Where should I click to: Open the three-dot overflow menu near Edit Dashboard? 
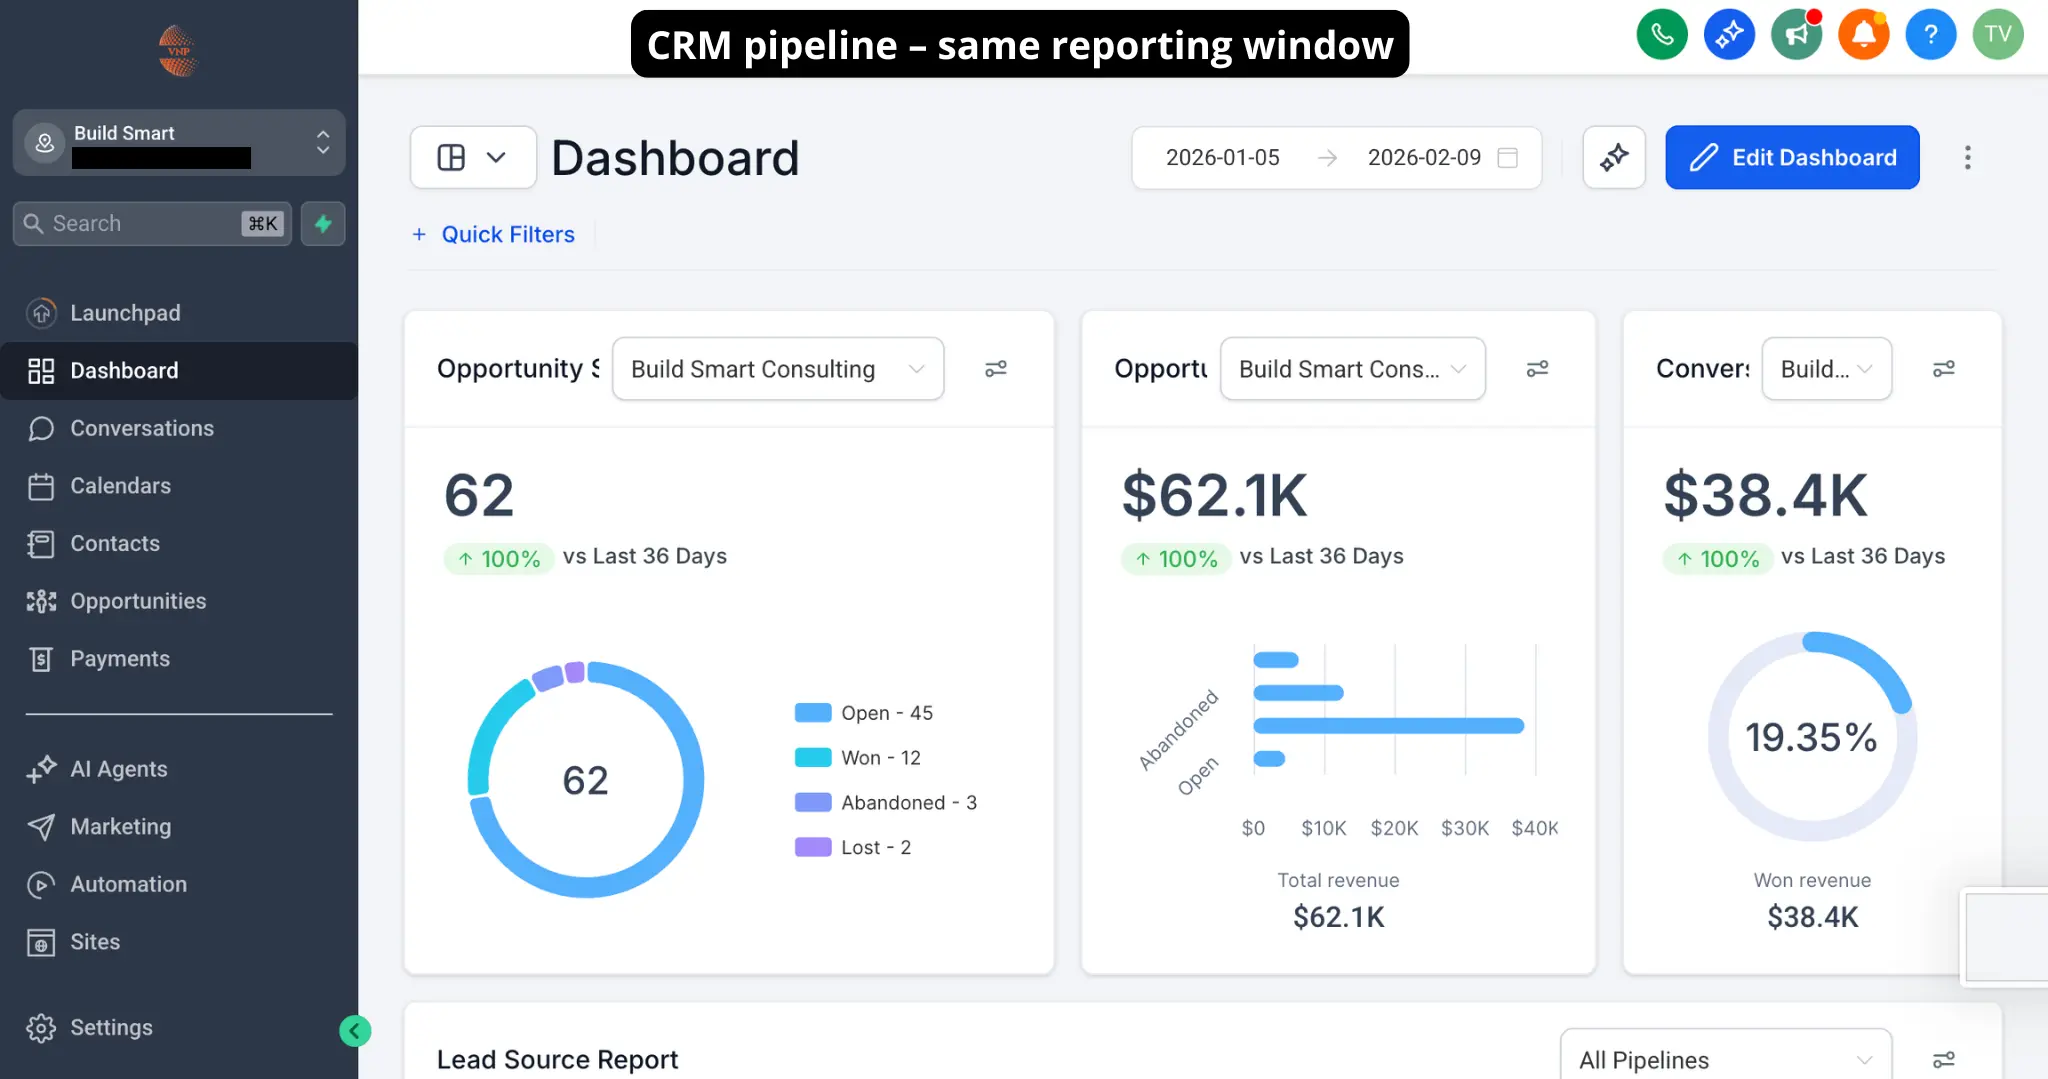coord(1967,157)
